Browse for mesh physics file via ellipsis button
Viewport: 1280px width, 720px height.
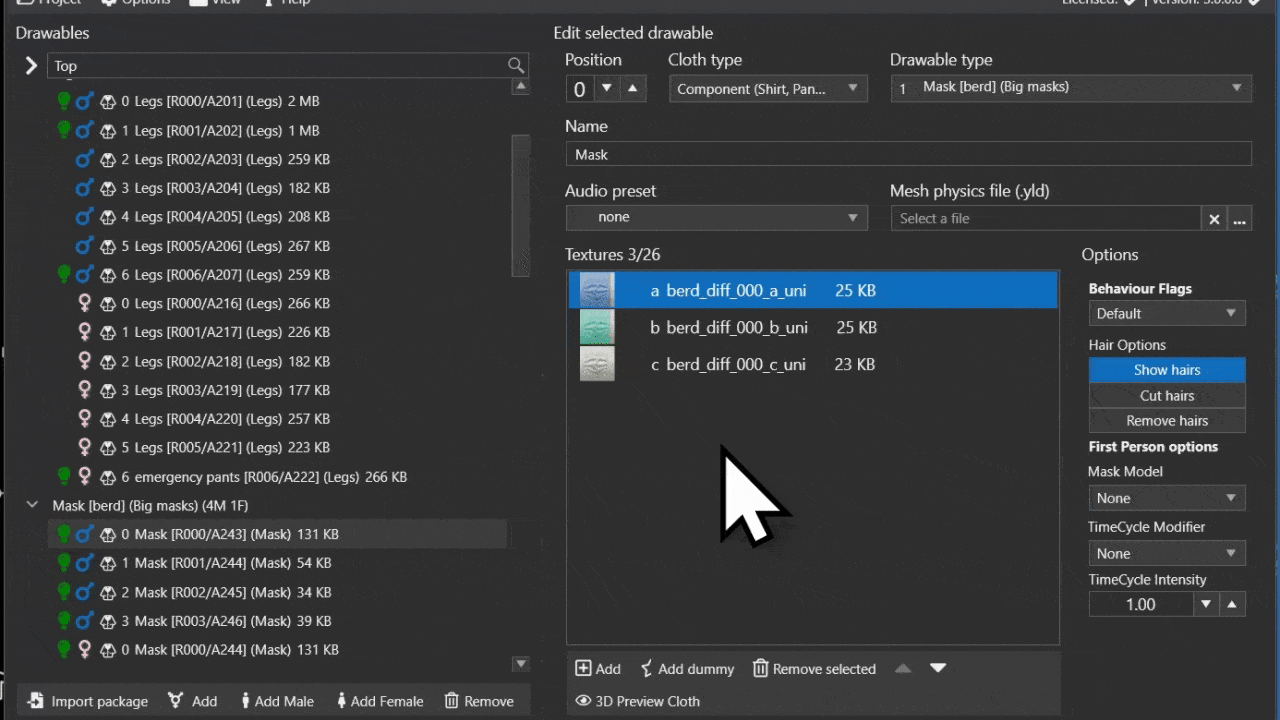[x=1240, y=219]
